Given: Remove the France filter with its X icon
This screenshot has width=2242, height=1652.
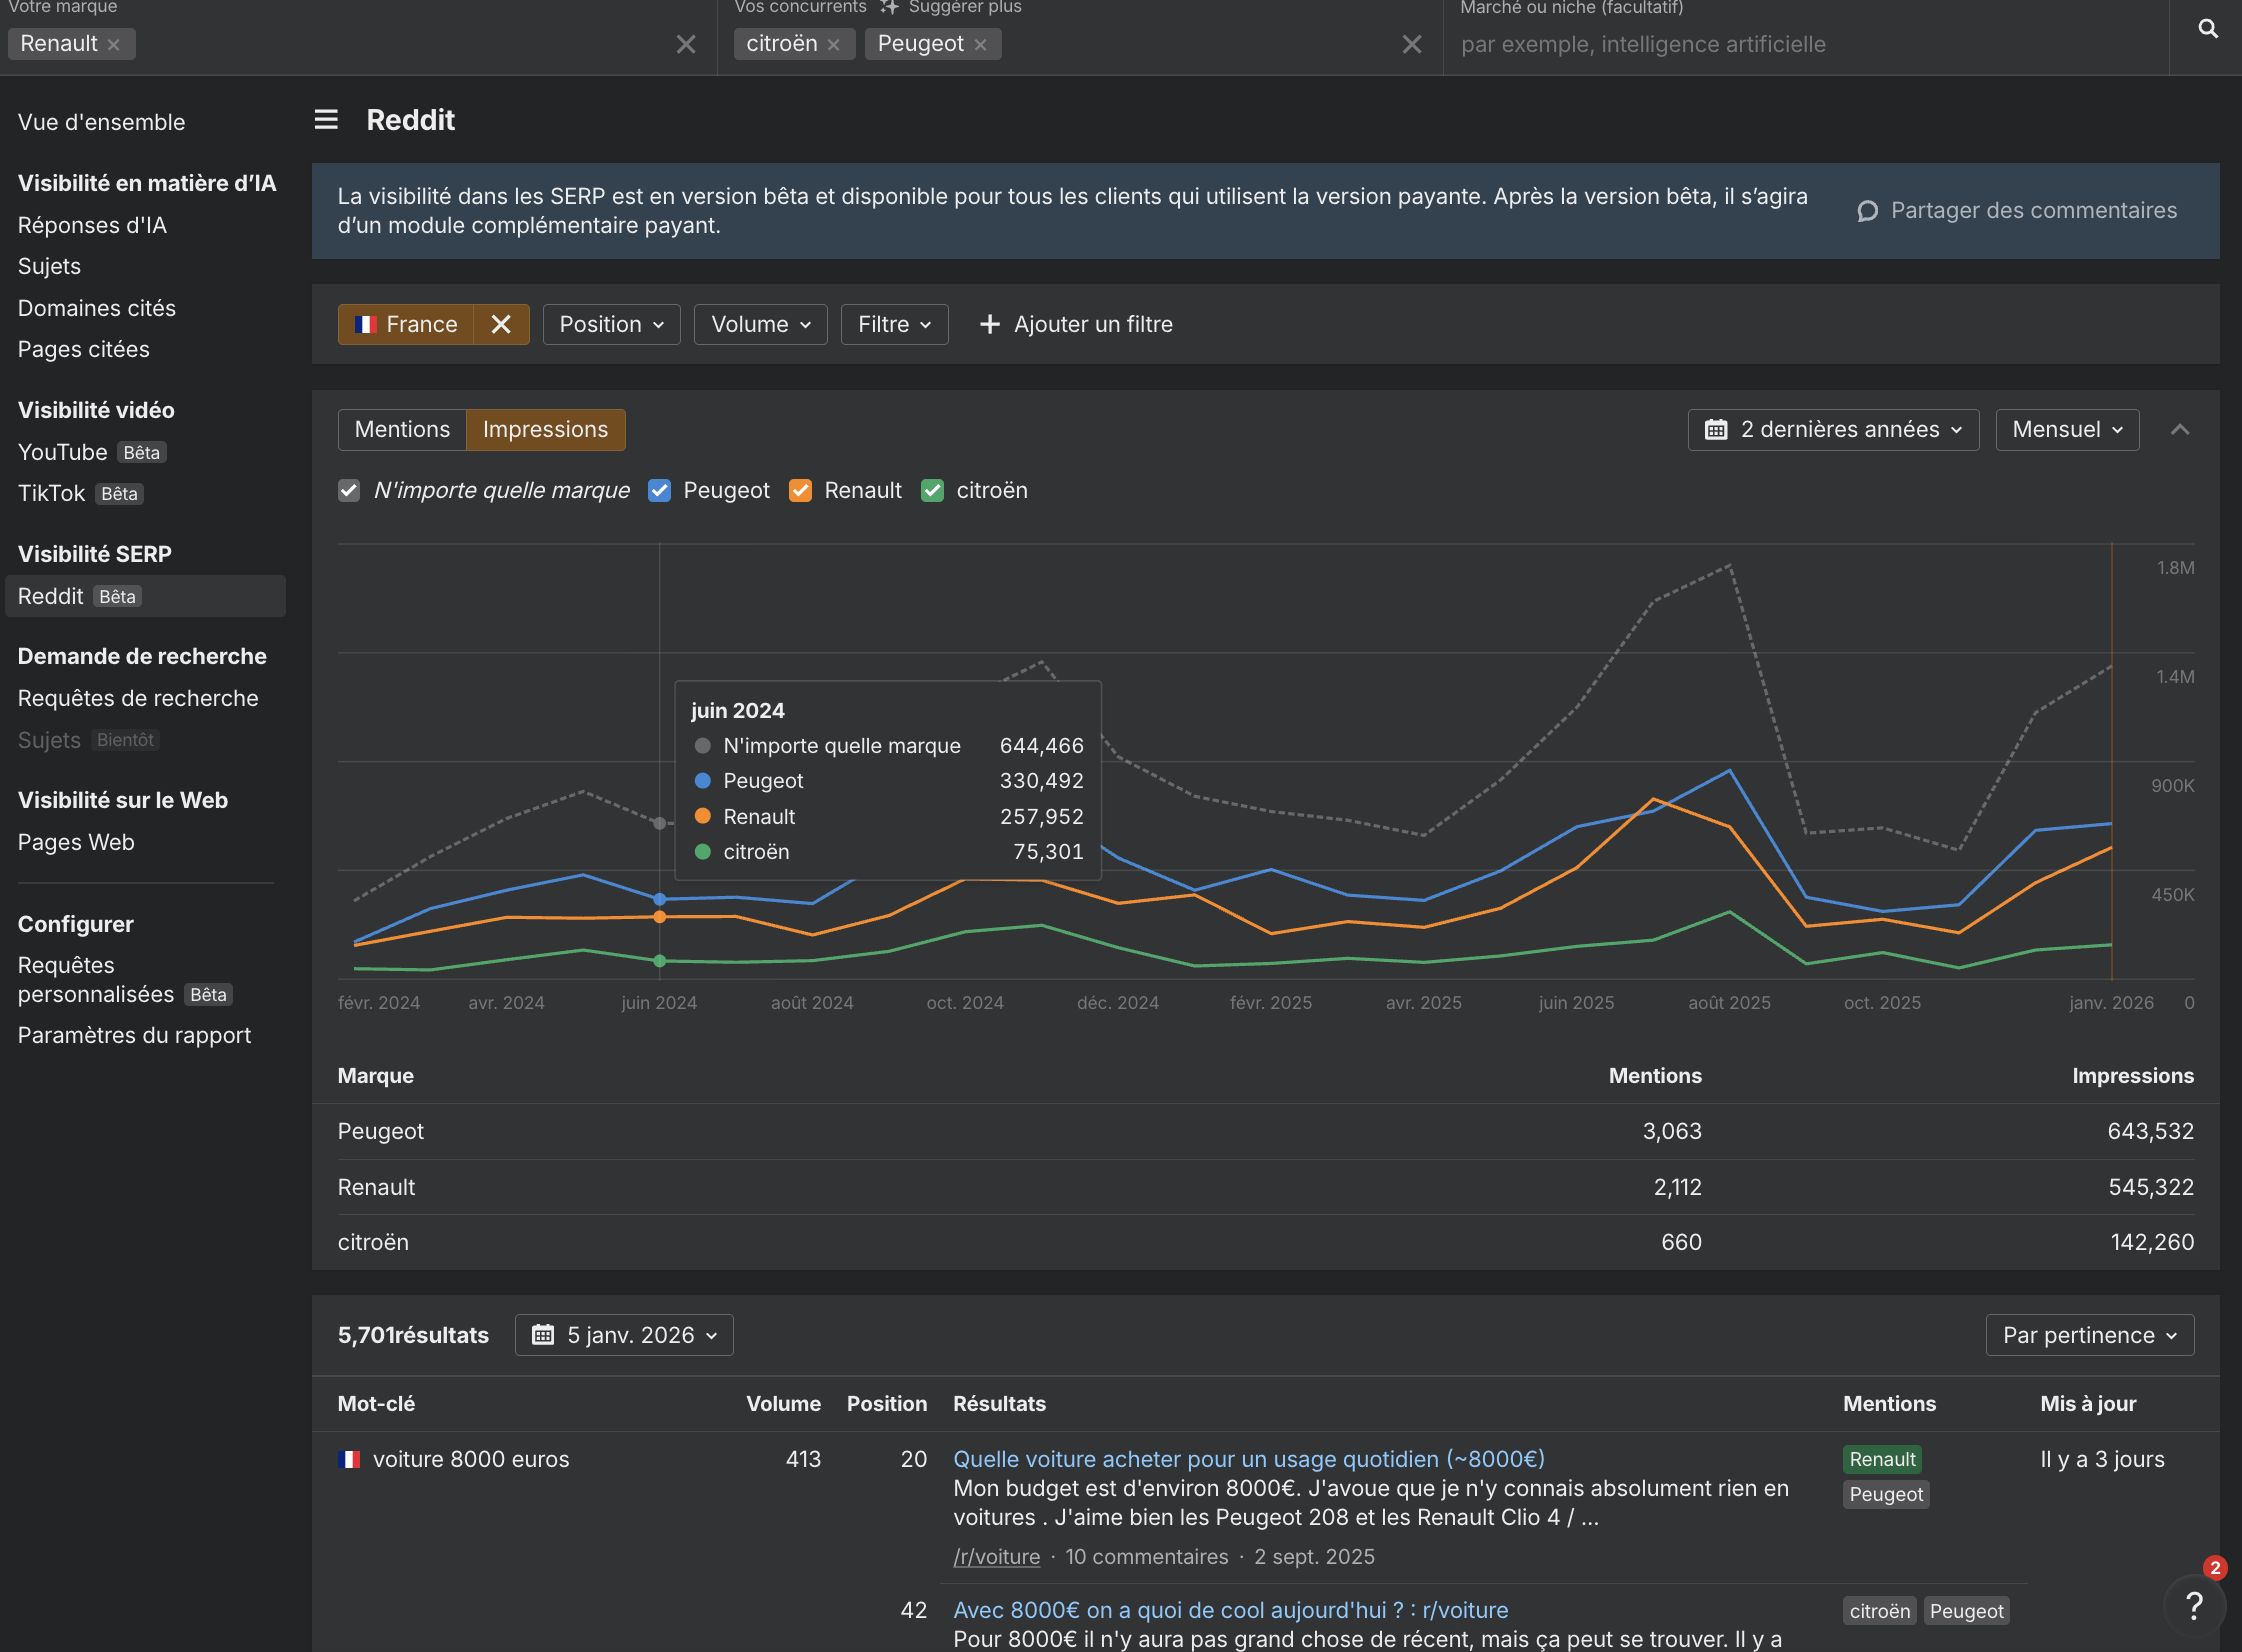Looking at the screenshot, I should click(501, 324).
